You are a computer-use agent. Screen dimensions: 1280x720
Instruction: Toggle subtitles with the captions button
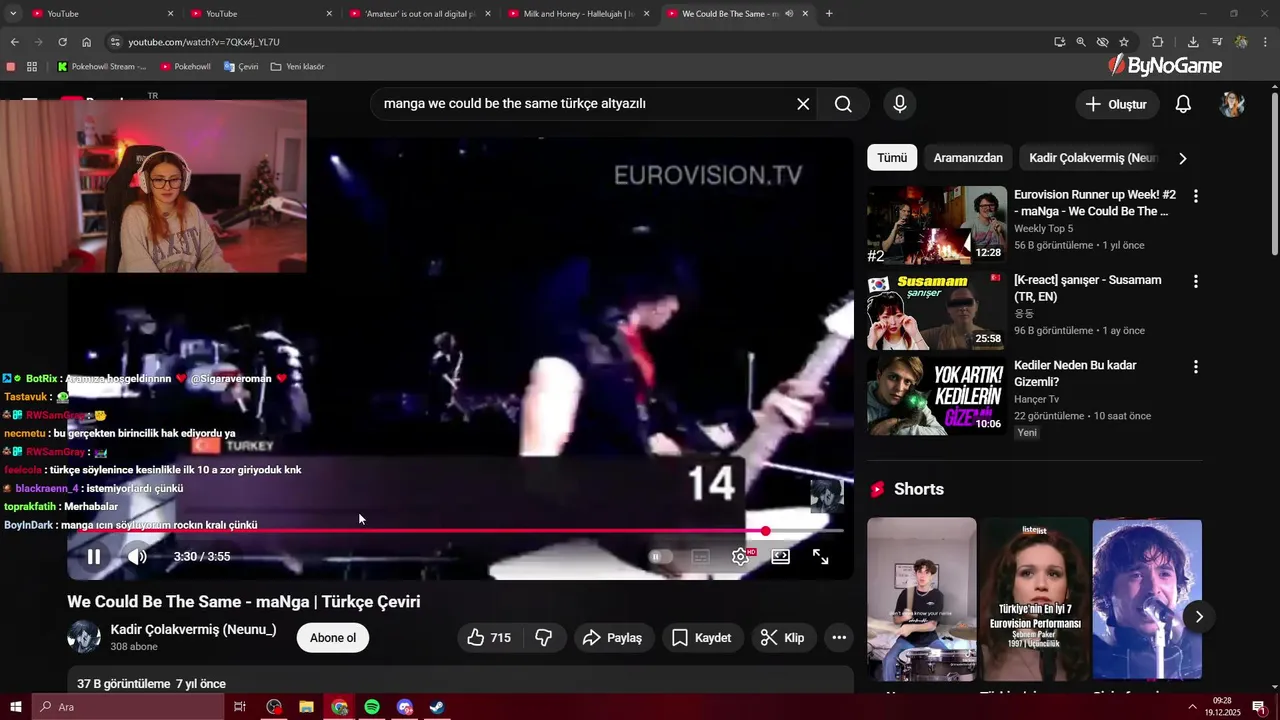pos(701,557)
